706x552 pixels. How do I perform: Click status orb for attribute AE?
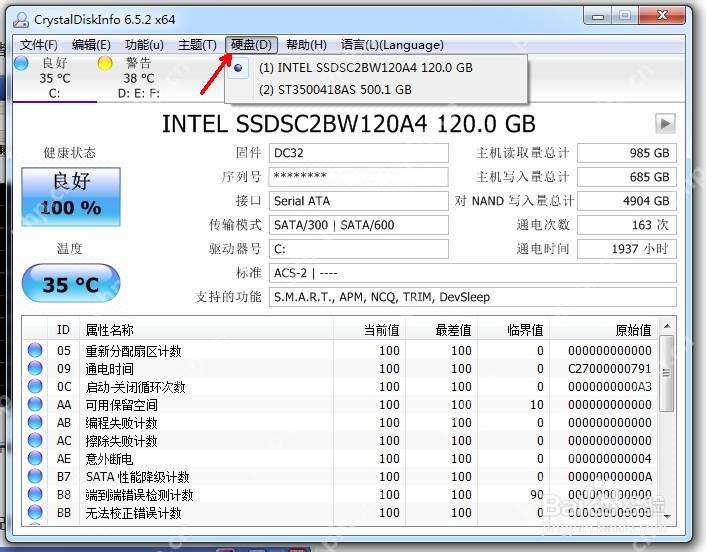pos(35,458)
